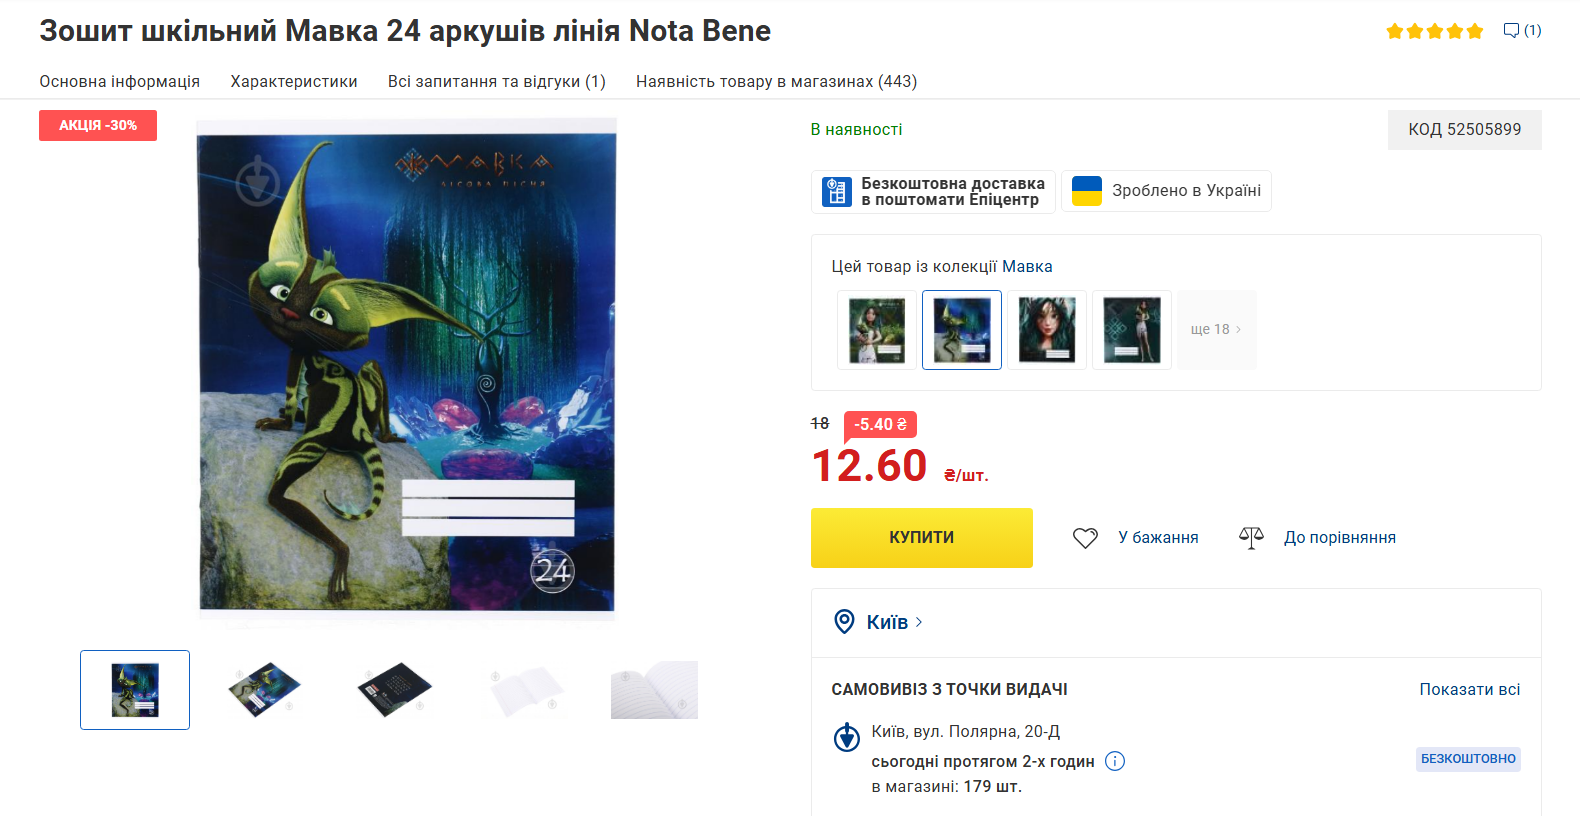Click the Ukrainian flag icon
Screen dimensions: 1580x816
point(1086,191)
